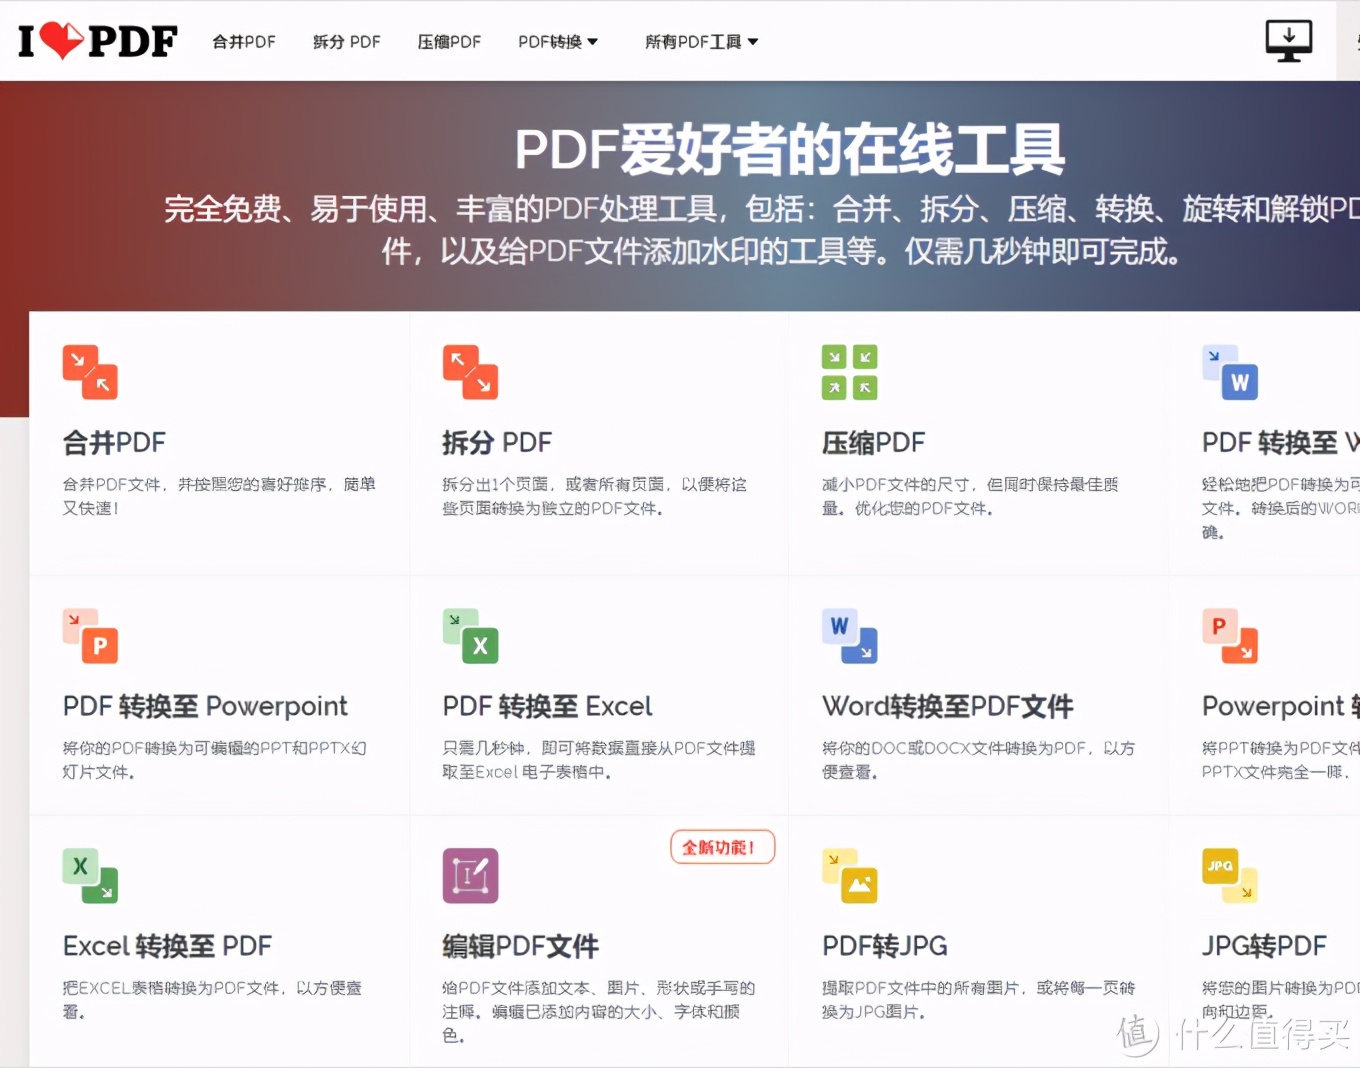Click the PDF to Powerpoint description text
This screenshot has height=1068, width=1360.
[x=214, y=760]
